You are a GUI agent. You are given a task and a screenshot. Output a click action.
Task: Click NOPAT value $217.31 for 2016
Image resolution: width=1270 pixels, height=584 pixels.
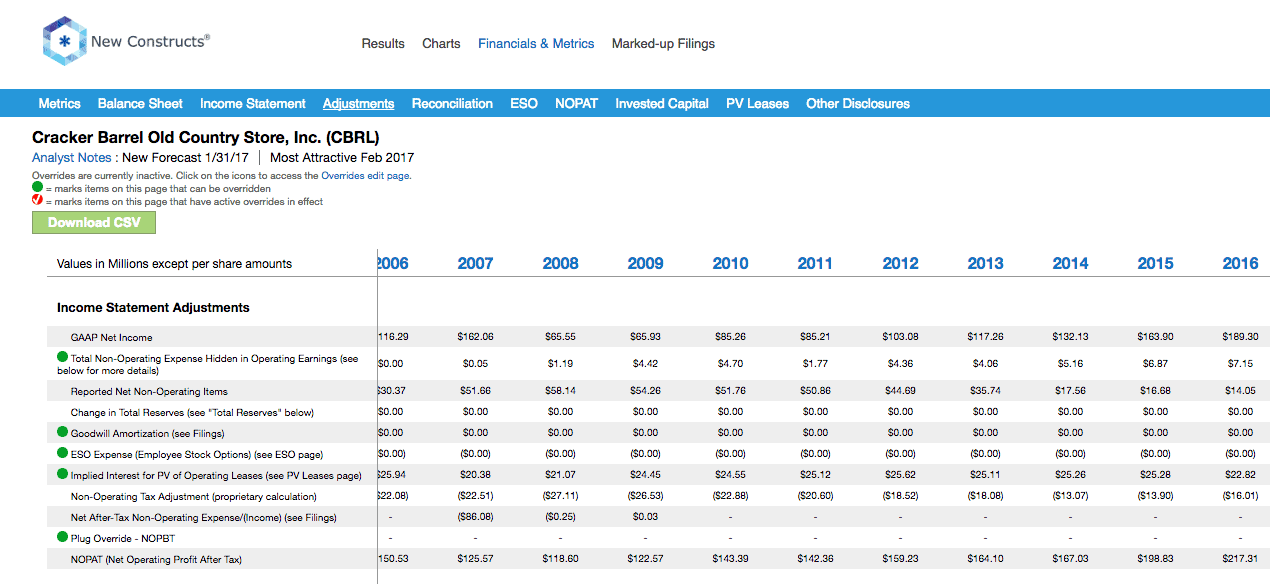[1240, 559]
